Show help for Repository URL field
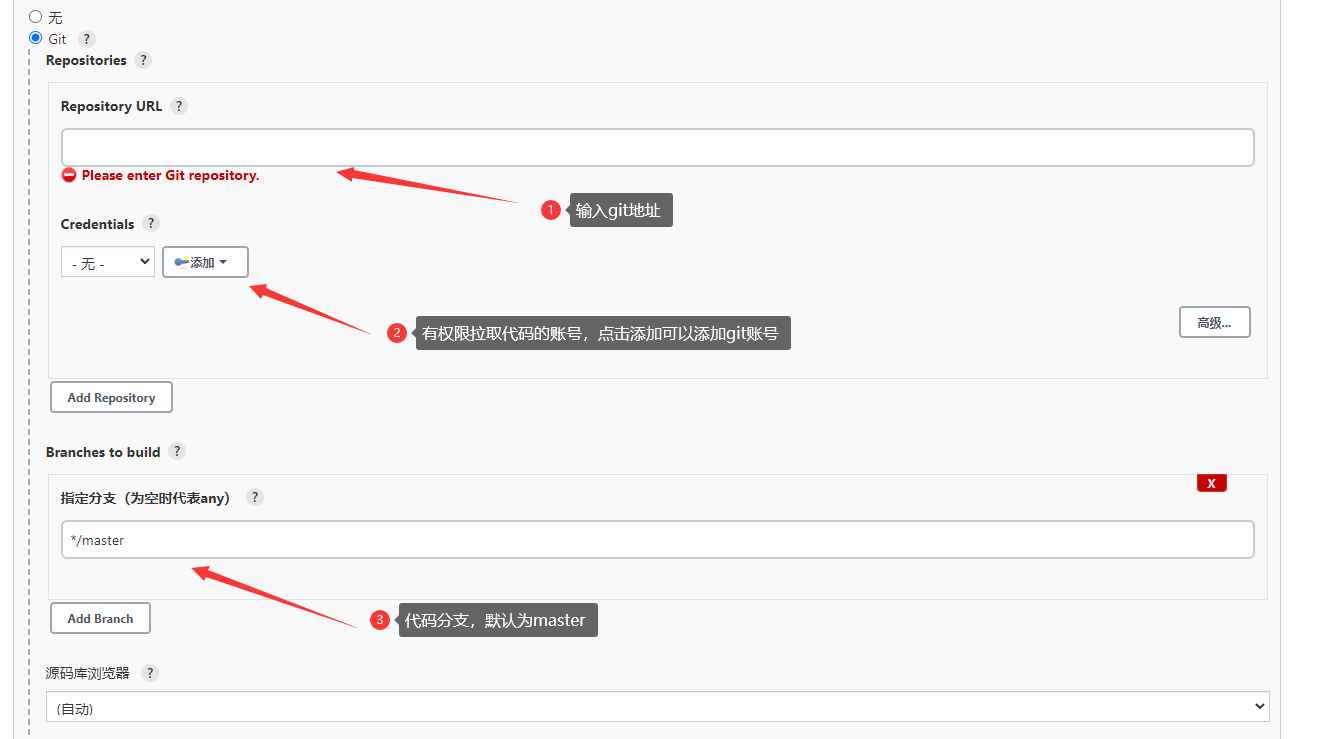This screenshot has width=1322, height=739. tap(179, 106)
